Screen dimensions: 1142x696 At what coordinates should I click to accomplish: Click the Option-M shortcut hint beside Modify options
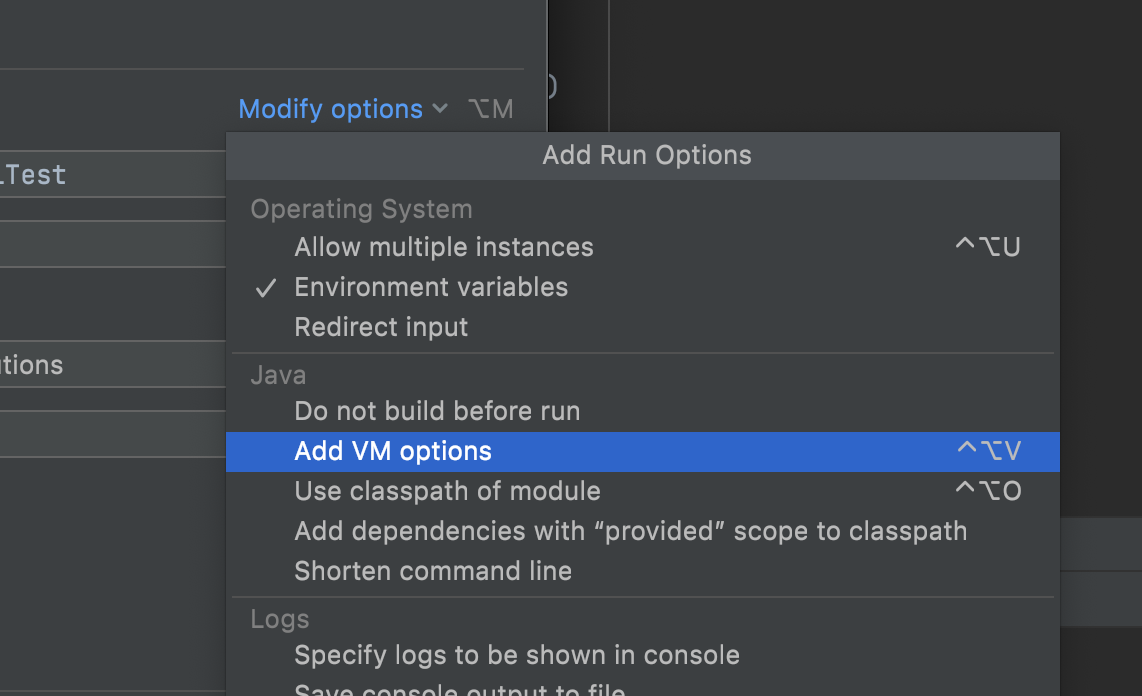point(491,109)
